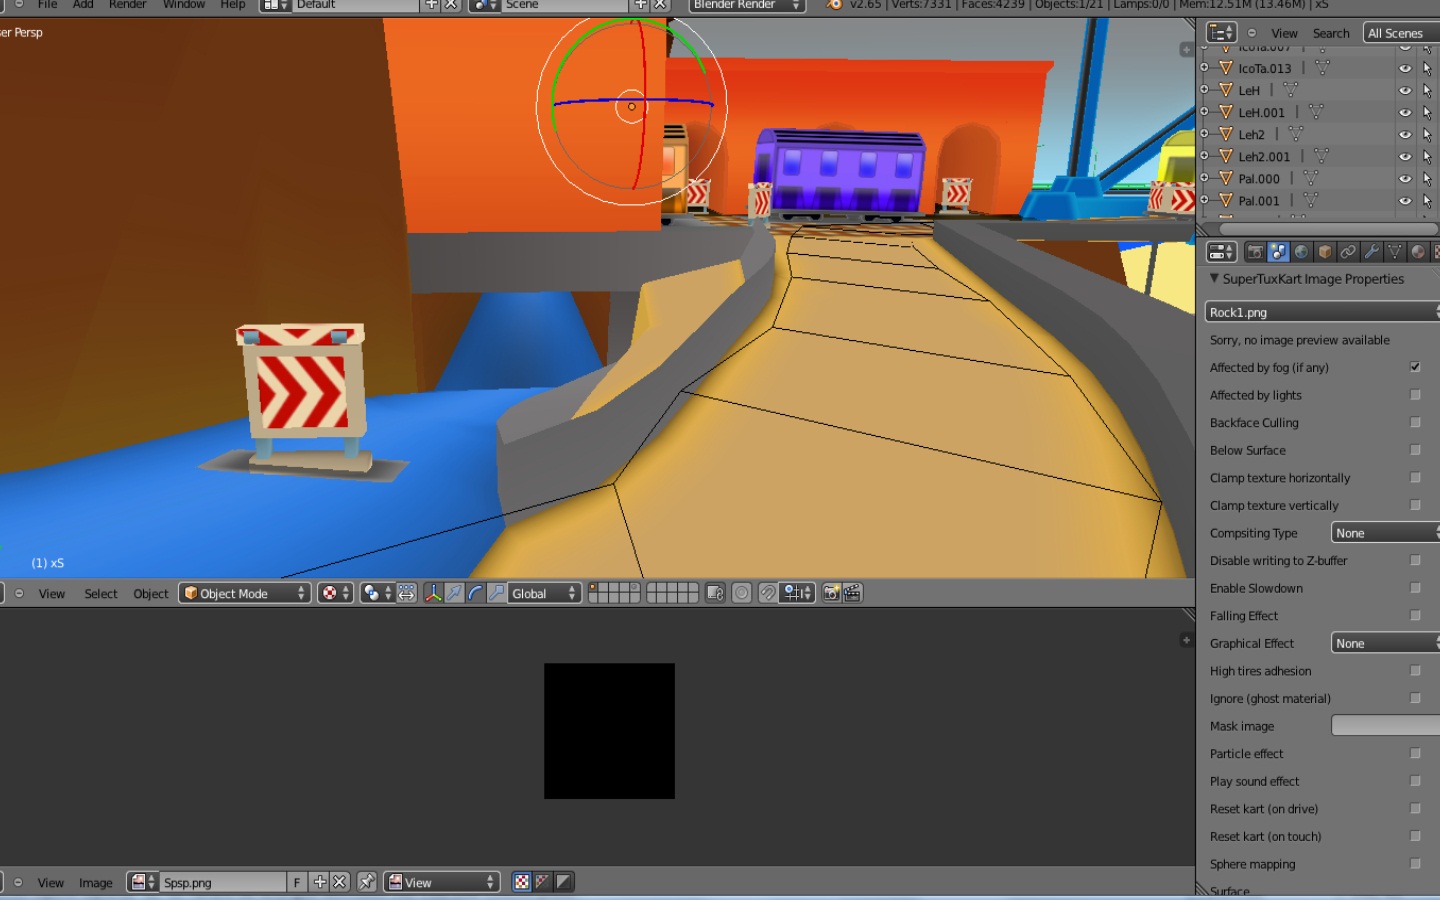Click the OpenGL render camera icon
The height and width of the screenshot is (900, 1440).
click(x=831, y=593)
